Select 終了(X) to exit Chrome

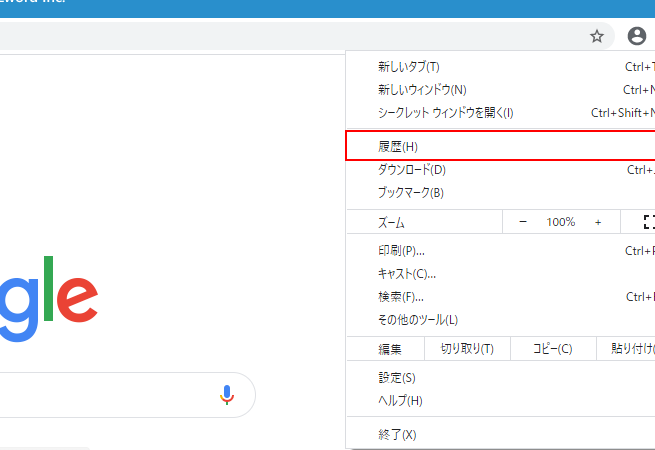pos(397,434)
